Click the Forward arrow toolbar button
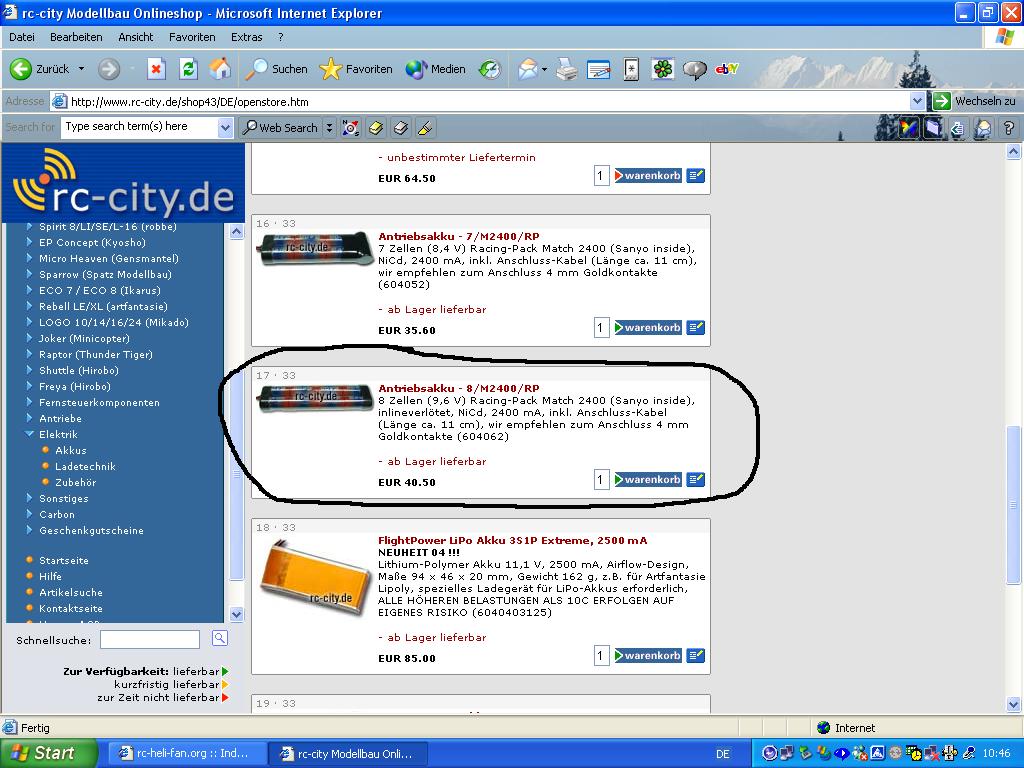This screenshot has height=768, width=1024. click(109, 69)
